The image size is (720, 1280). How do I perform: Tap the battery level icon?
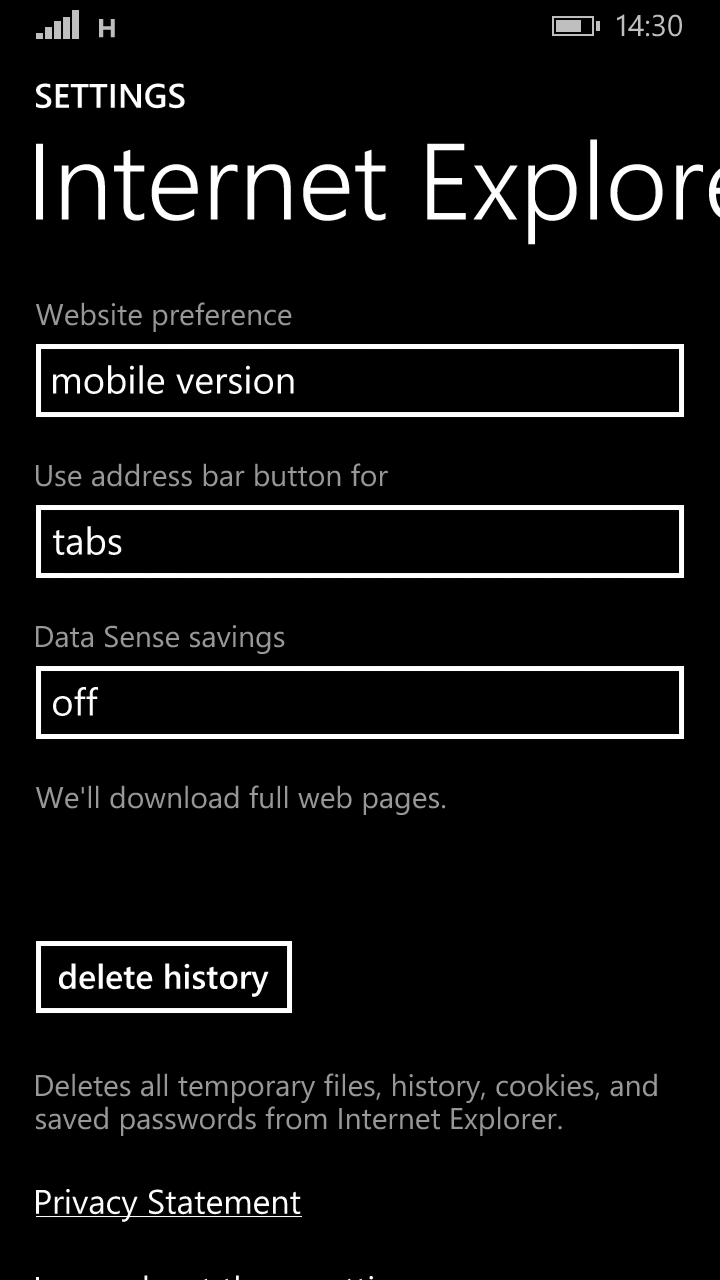tap(575, 26)
